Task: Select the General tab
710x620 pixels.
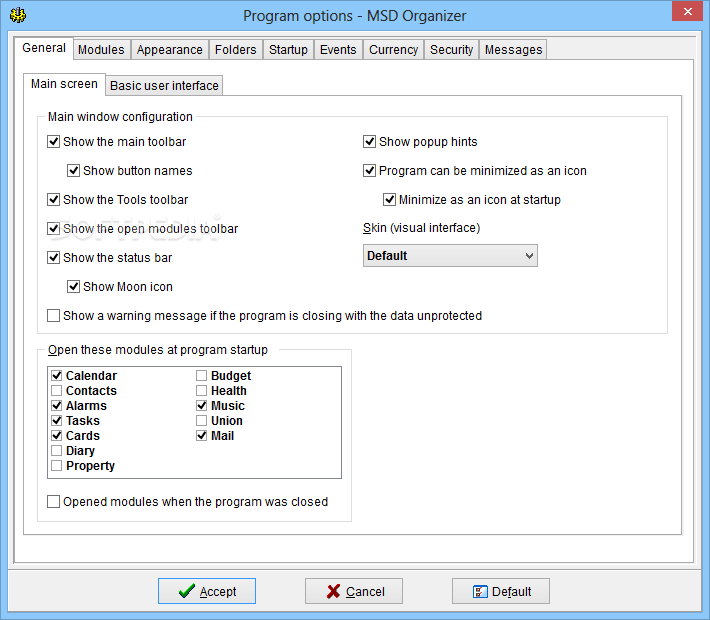Action: pos(44,48)
